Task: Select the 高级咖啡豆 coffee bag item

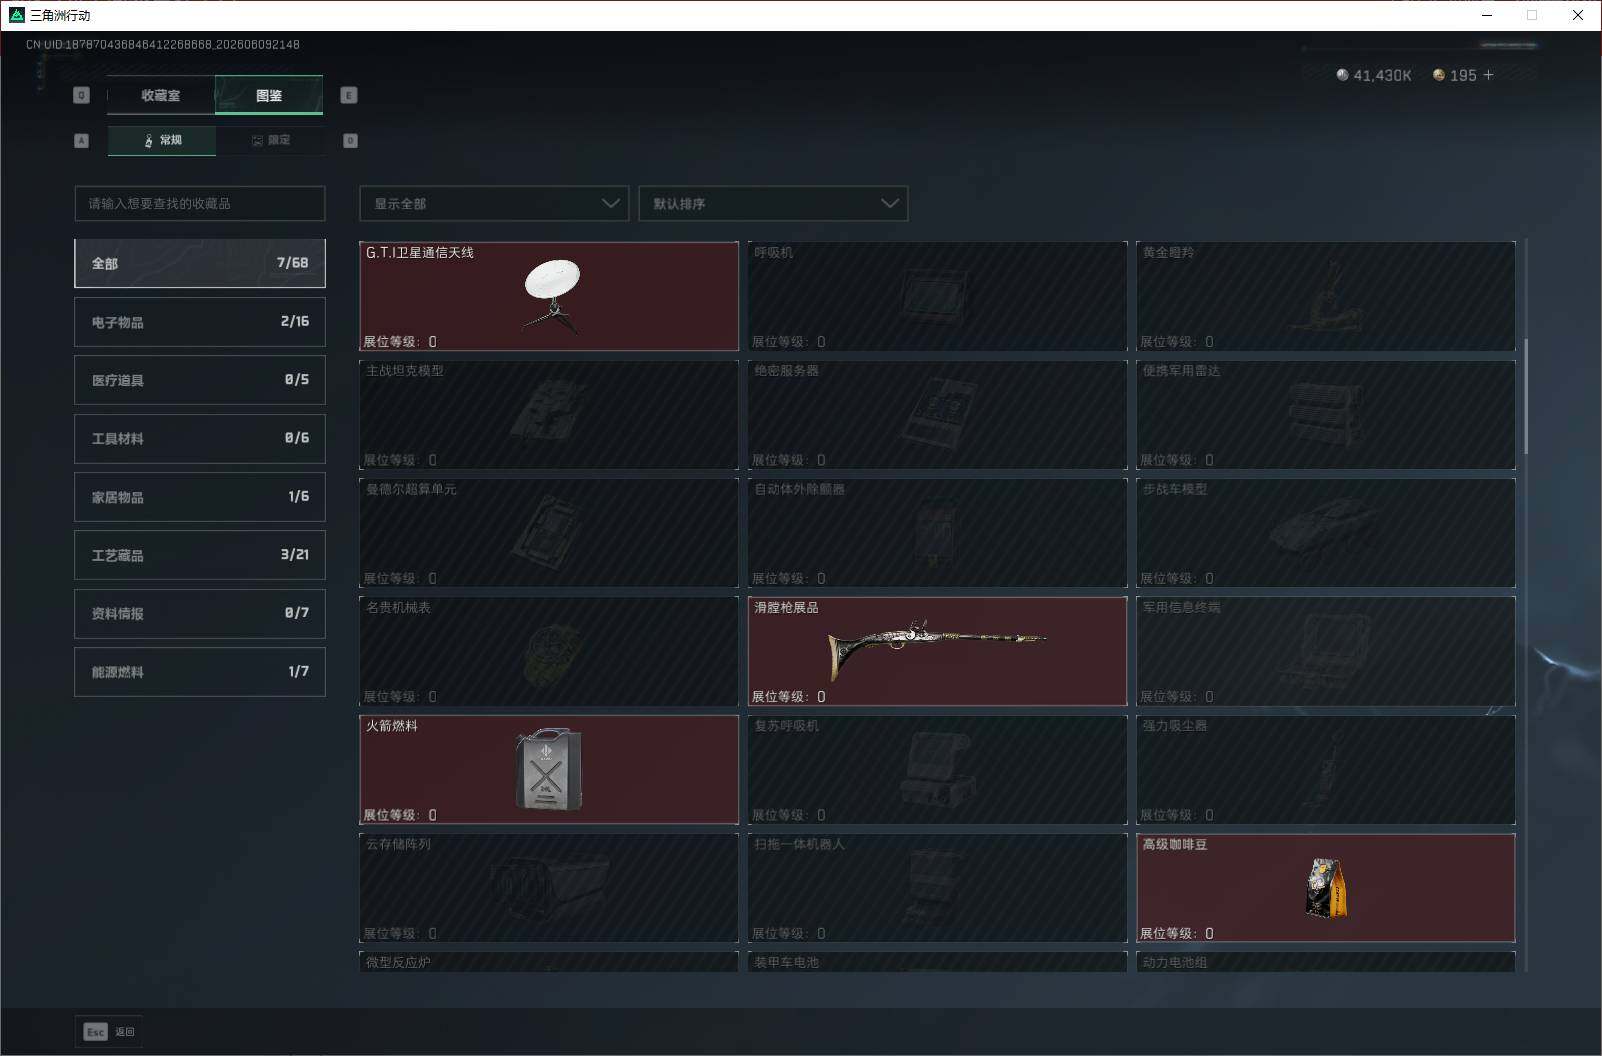Action: [1326, 888]
